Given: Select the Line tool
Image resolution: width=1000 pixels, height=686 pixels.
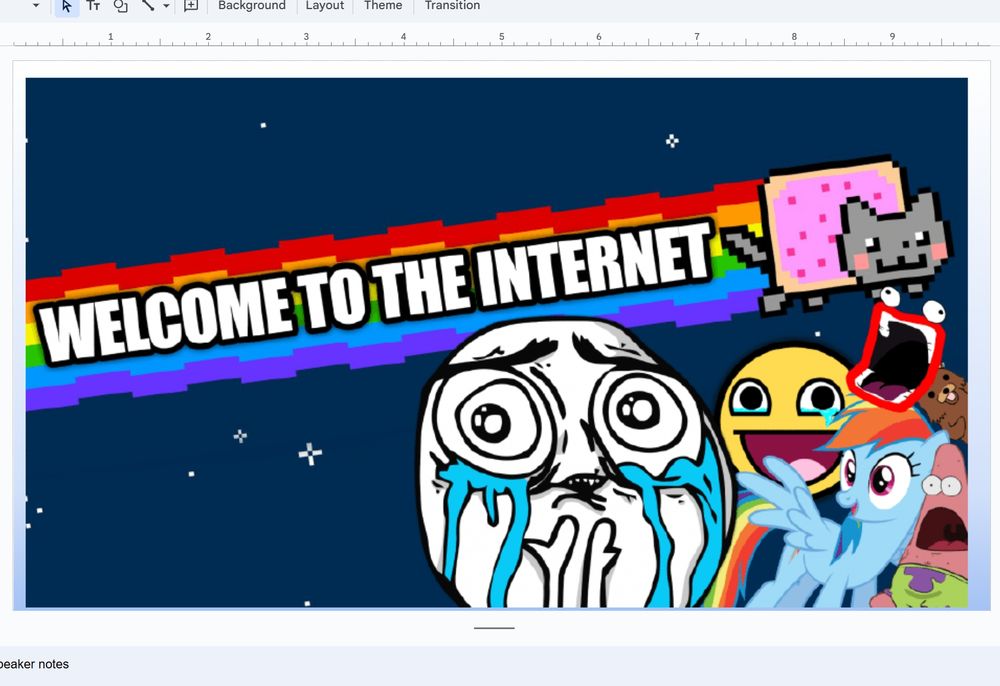Looking at the screenshot, I should [150, 7].
